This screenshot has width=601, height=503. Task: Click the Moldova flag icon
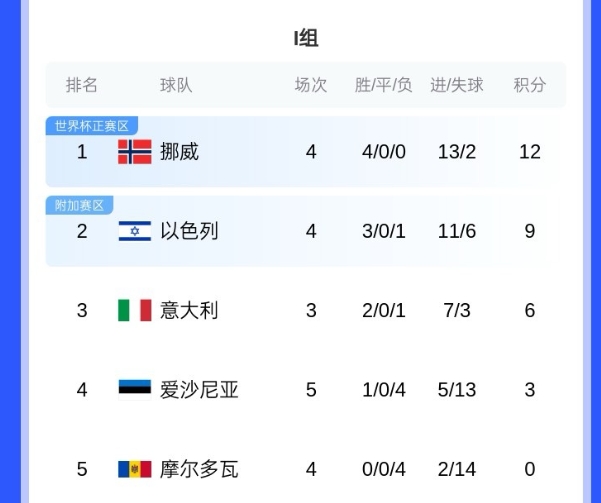pyautogui.click(x=134, y=469)
